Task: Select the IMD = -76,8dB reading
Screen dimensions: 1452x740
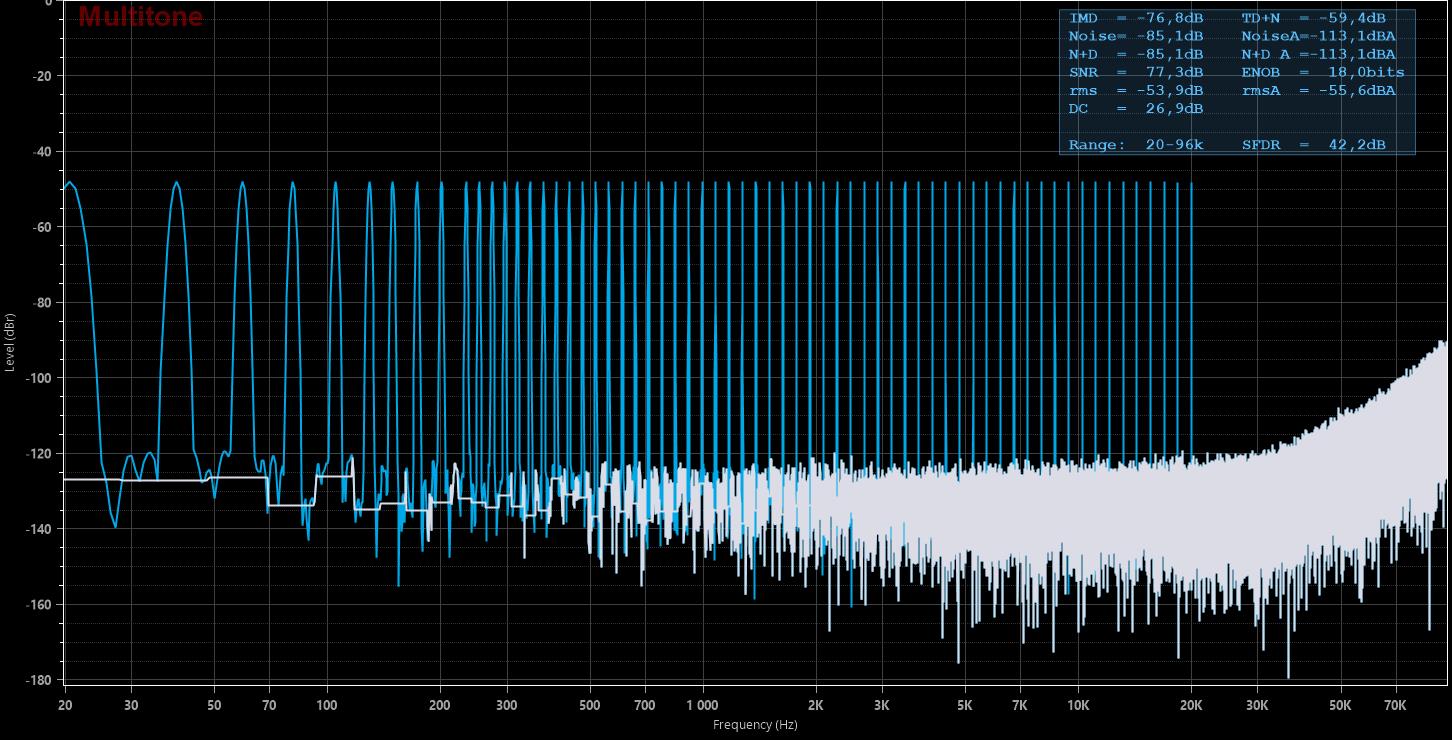Action: coord(1136,18)
